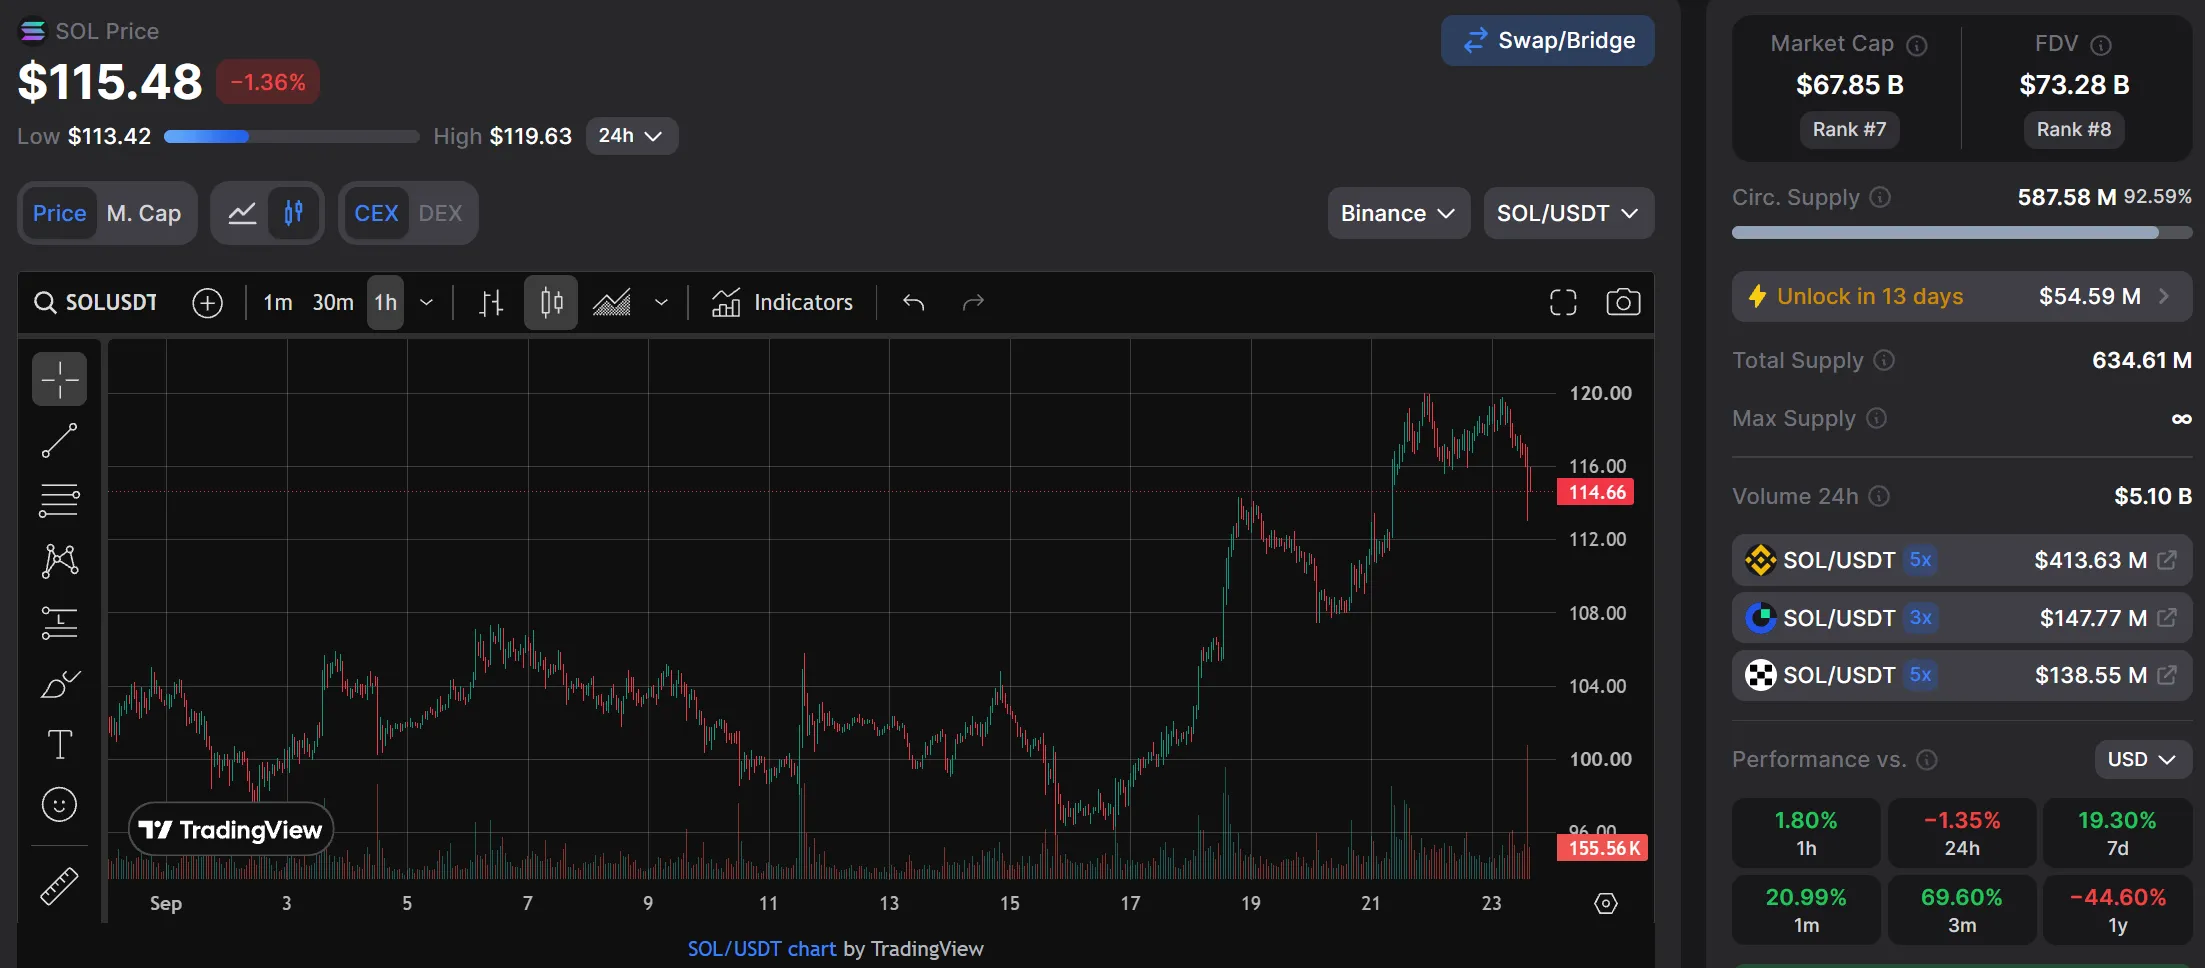Viewport: 2205px width, 968px height.
Task: Select the ruler measure tool
Action: click(x=59, y=886)
